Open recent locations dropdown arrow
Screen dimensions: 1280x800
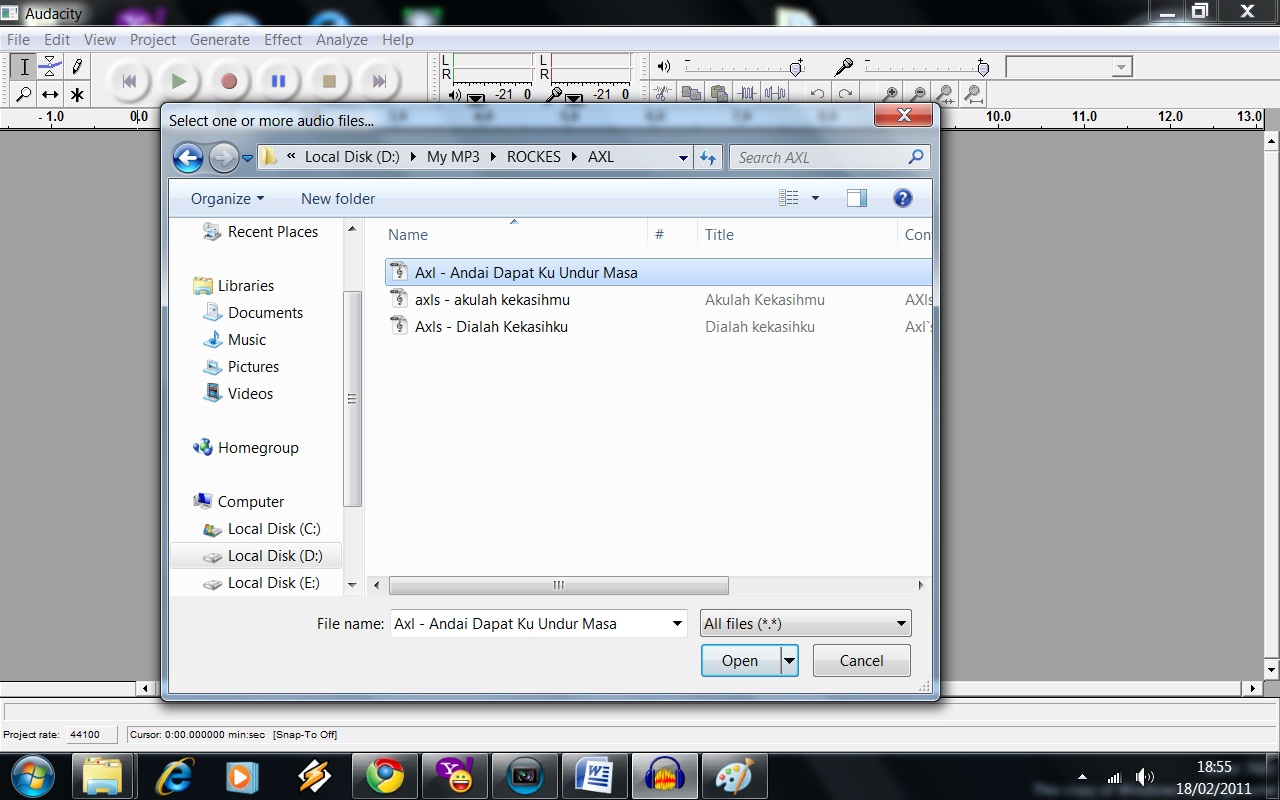(x=247, y=158)
